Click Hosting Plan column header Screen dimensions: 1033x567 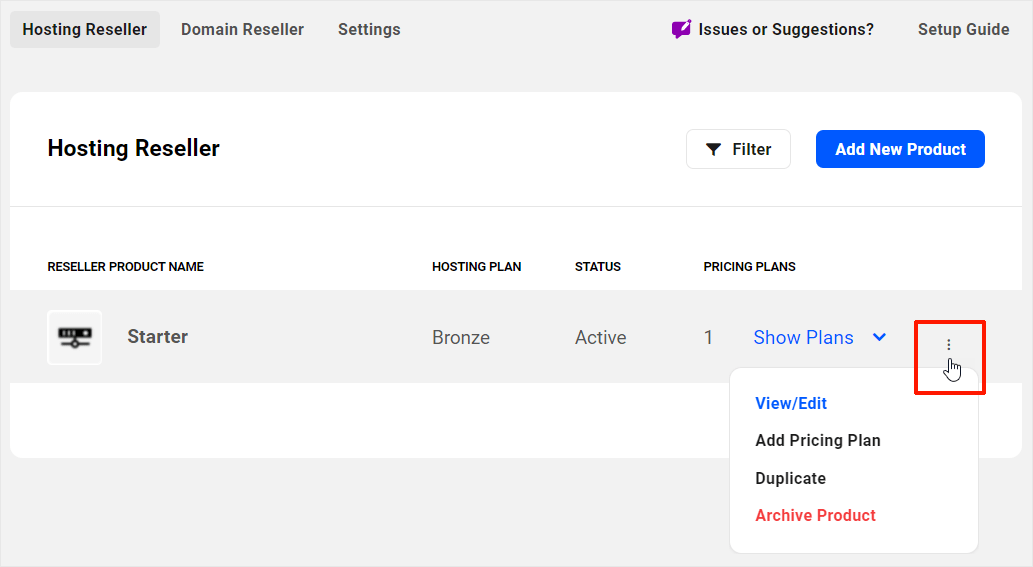[476, 267]
